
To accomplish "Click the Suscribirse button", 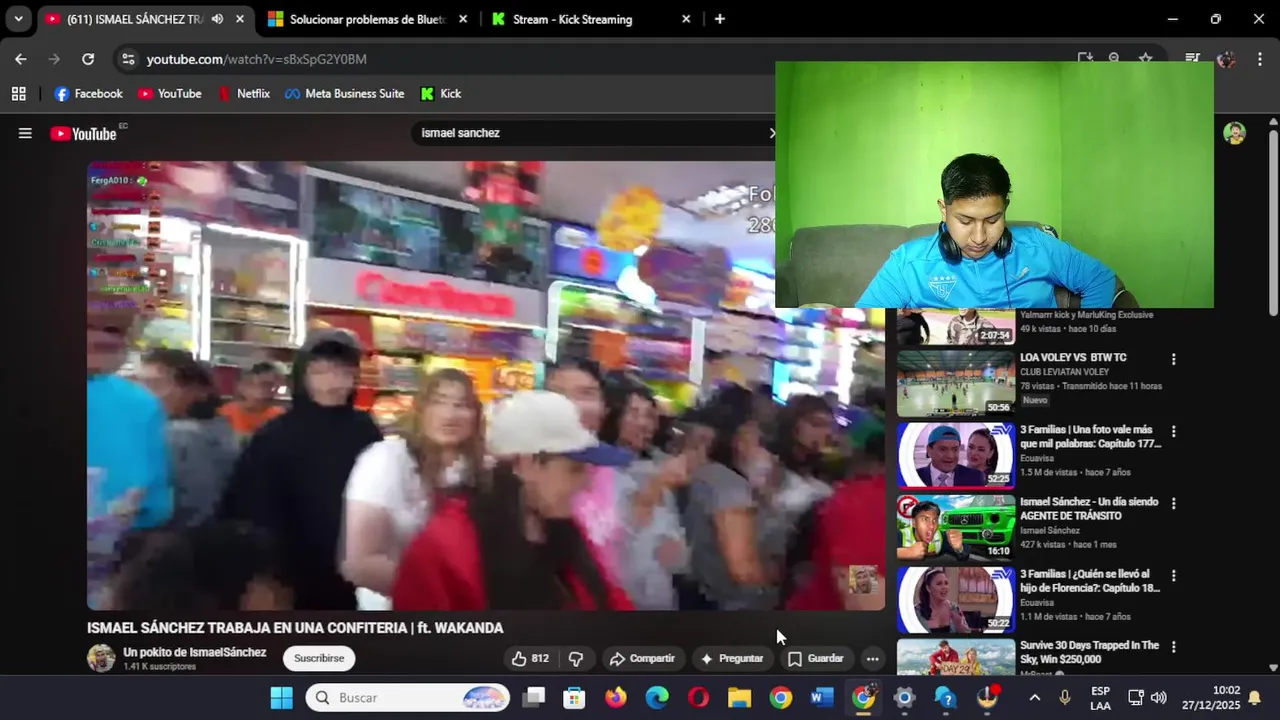I will pyautogui.click(x=319, y=658).
